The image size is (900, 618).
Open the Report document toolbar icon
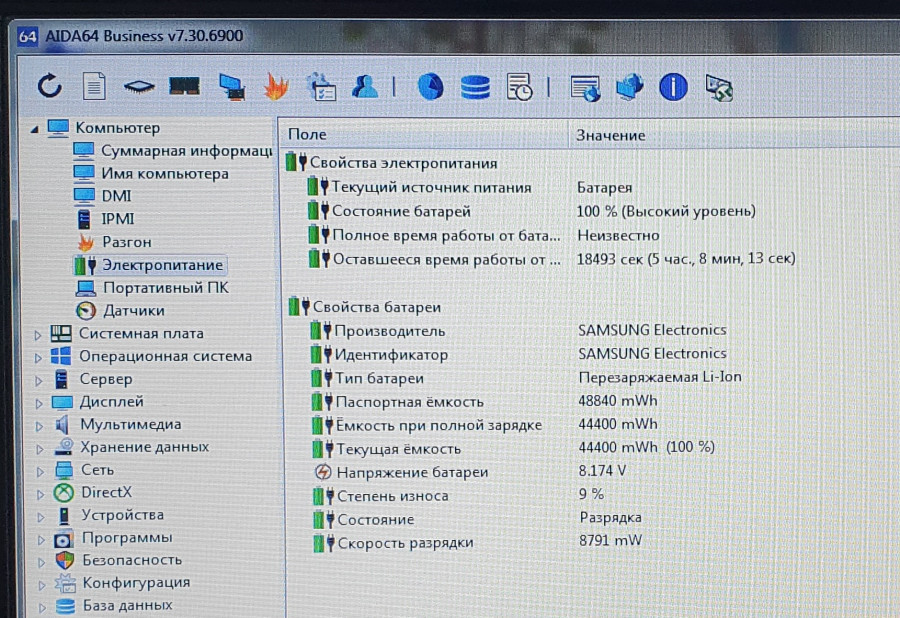[x=94, y=86]
